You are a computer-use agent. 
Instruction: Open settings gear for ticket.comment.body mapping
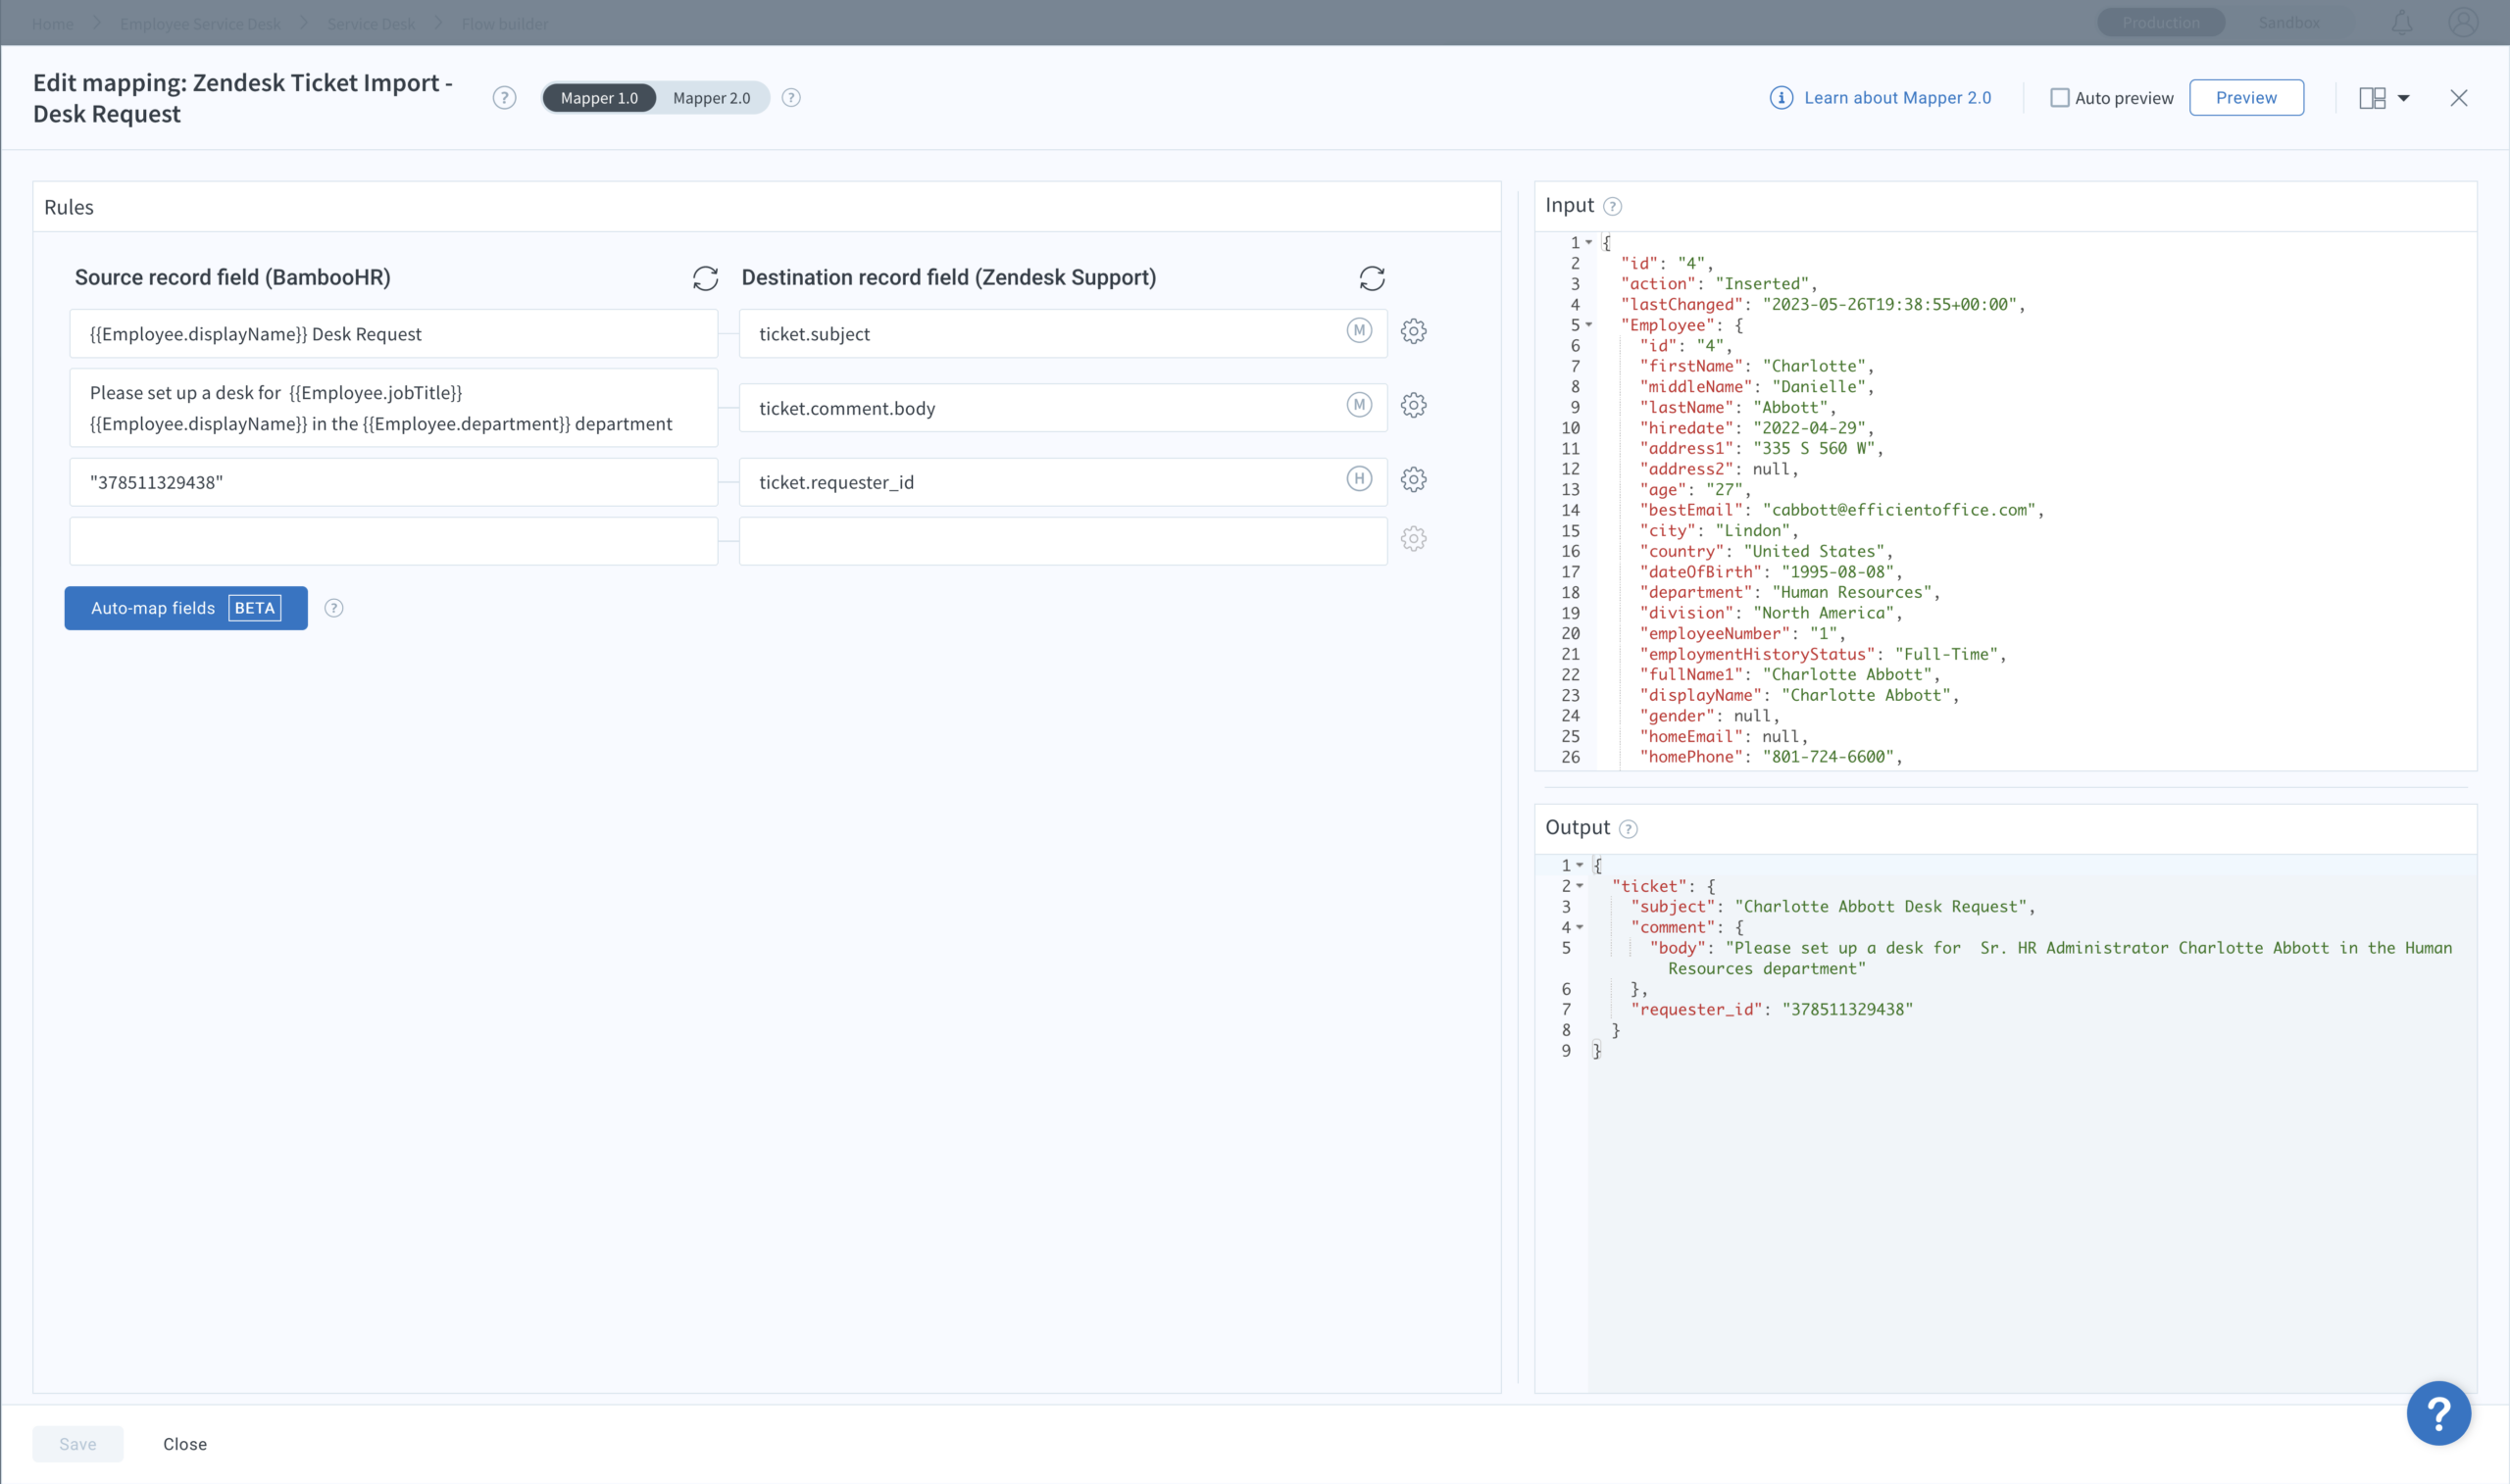pos(1413,405)
